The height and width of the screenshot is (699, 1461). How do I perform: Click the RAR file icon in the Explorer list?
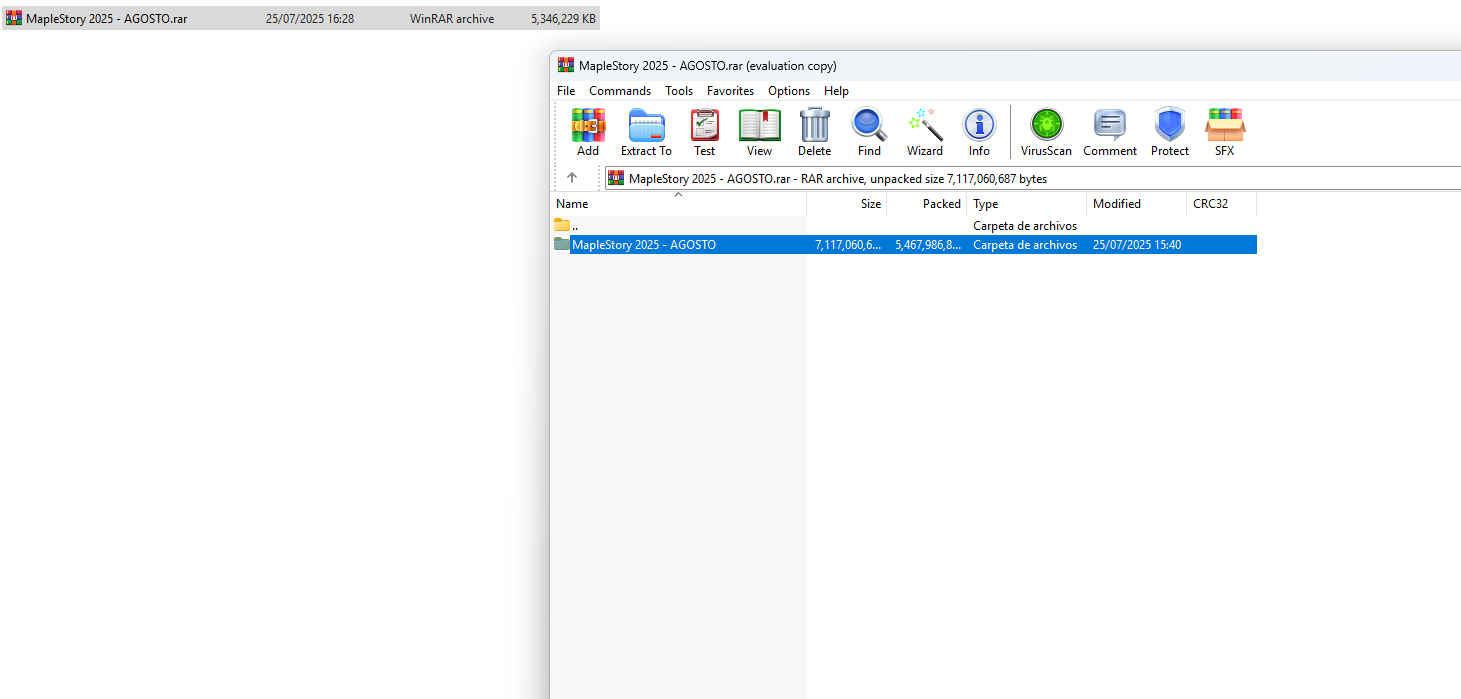tap(14, 18)
